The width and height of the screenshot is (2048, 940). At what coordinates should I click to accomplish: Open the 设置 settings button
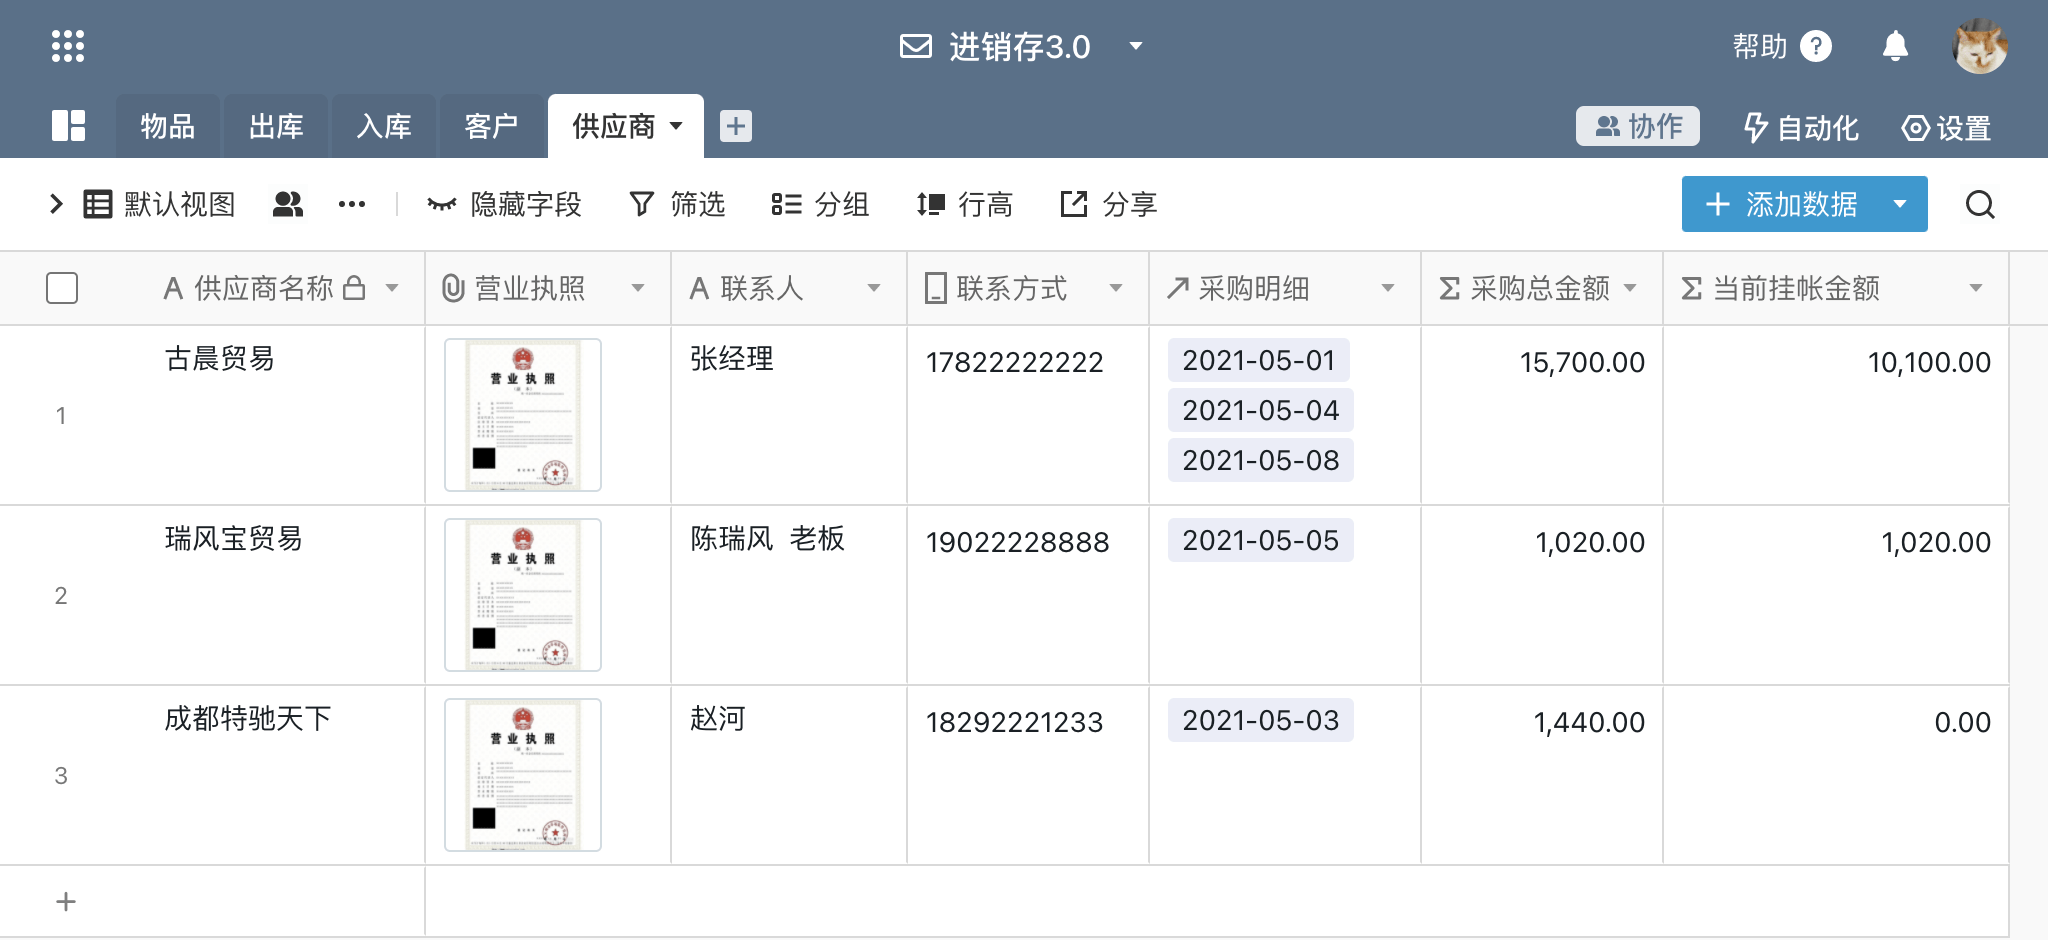pos(1946,127)
